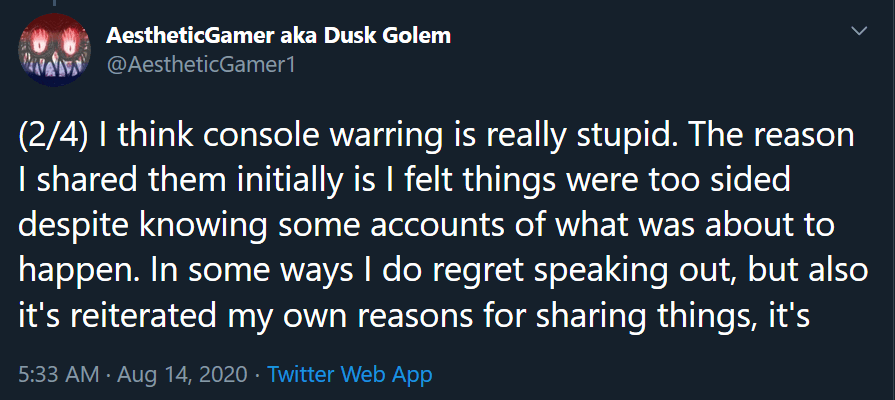This screenshot has width=895, height=400.
Task: Visit the @AestheticGamer1 handle
Action: coord(200,66)
